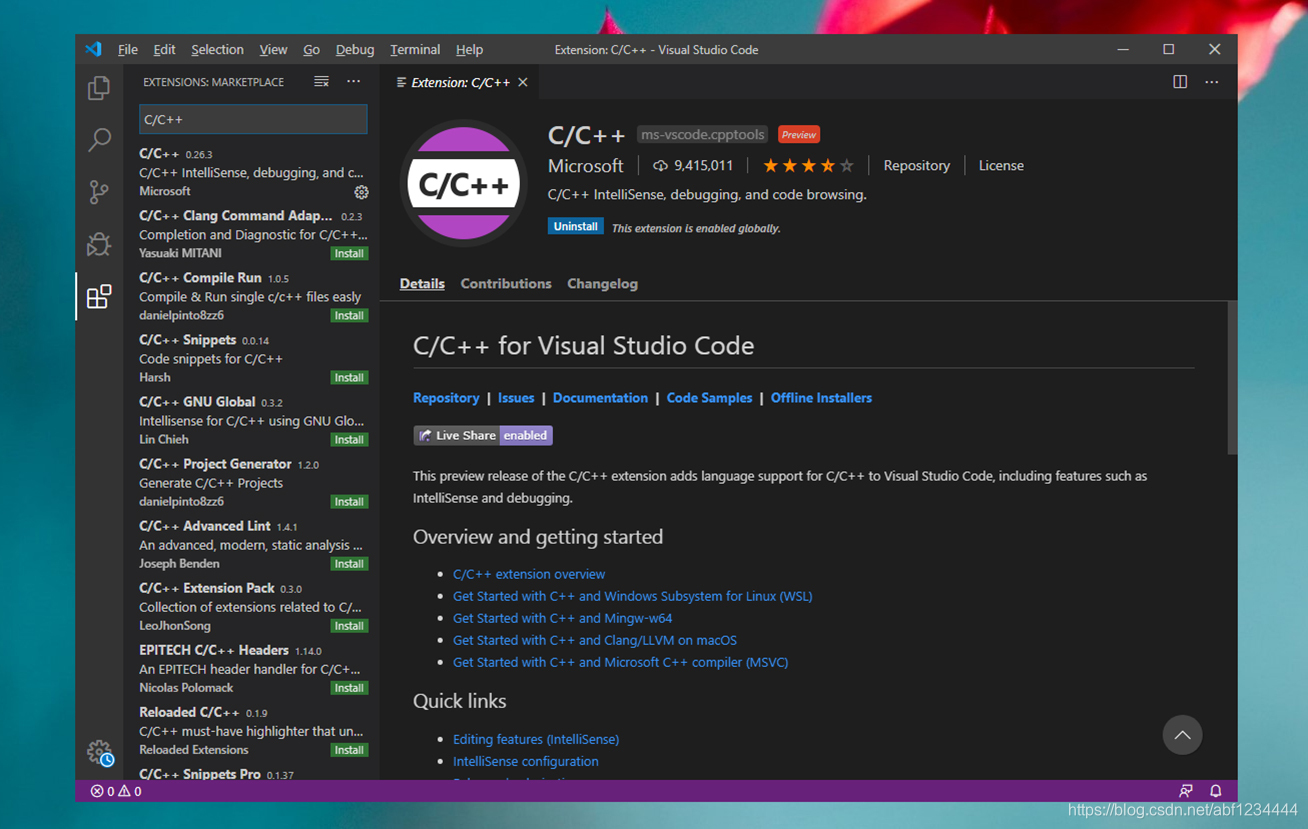Open the Documentation link
The height and width of the screenshot is (829, 1308).
point(600,398)
